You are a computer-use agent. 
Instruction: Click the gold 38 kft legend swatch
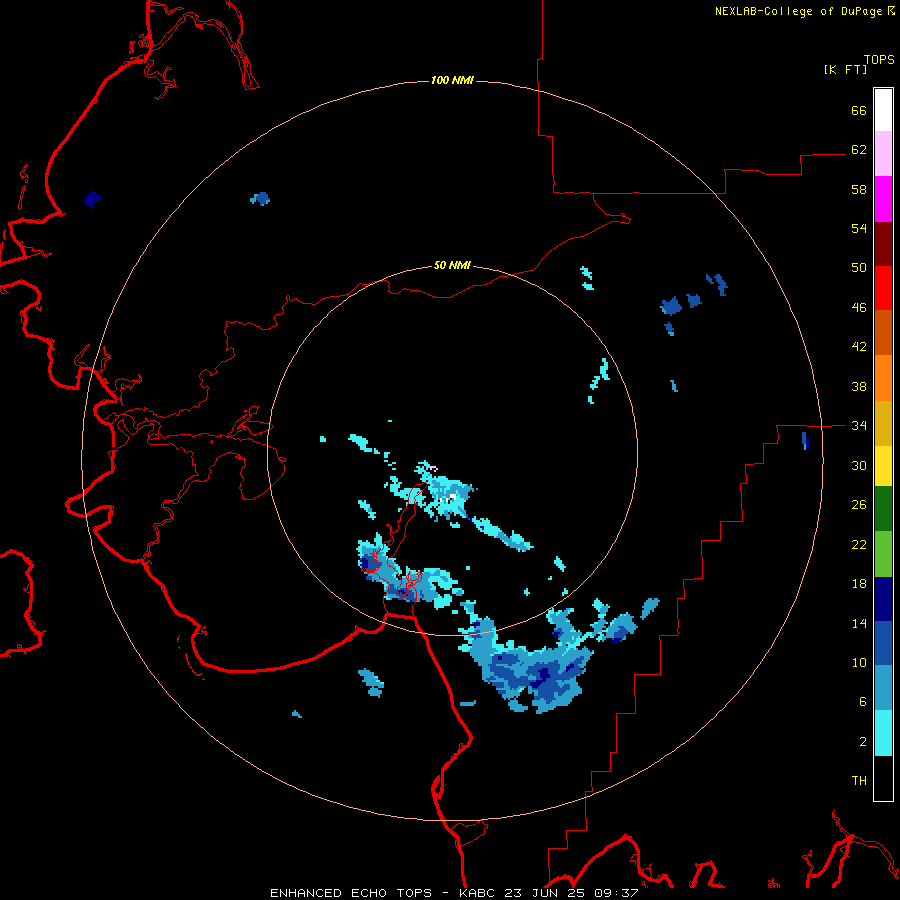pyautogui.click(x=883, y=423)
